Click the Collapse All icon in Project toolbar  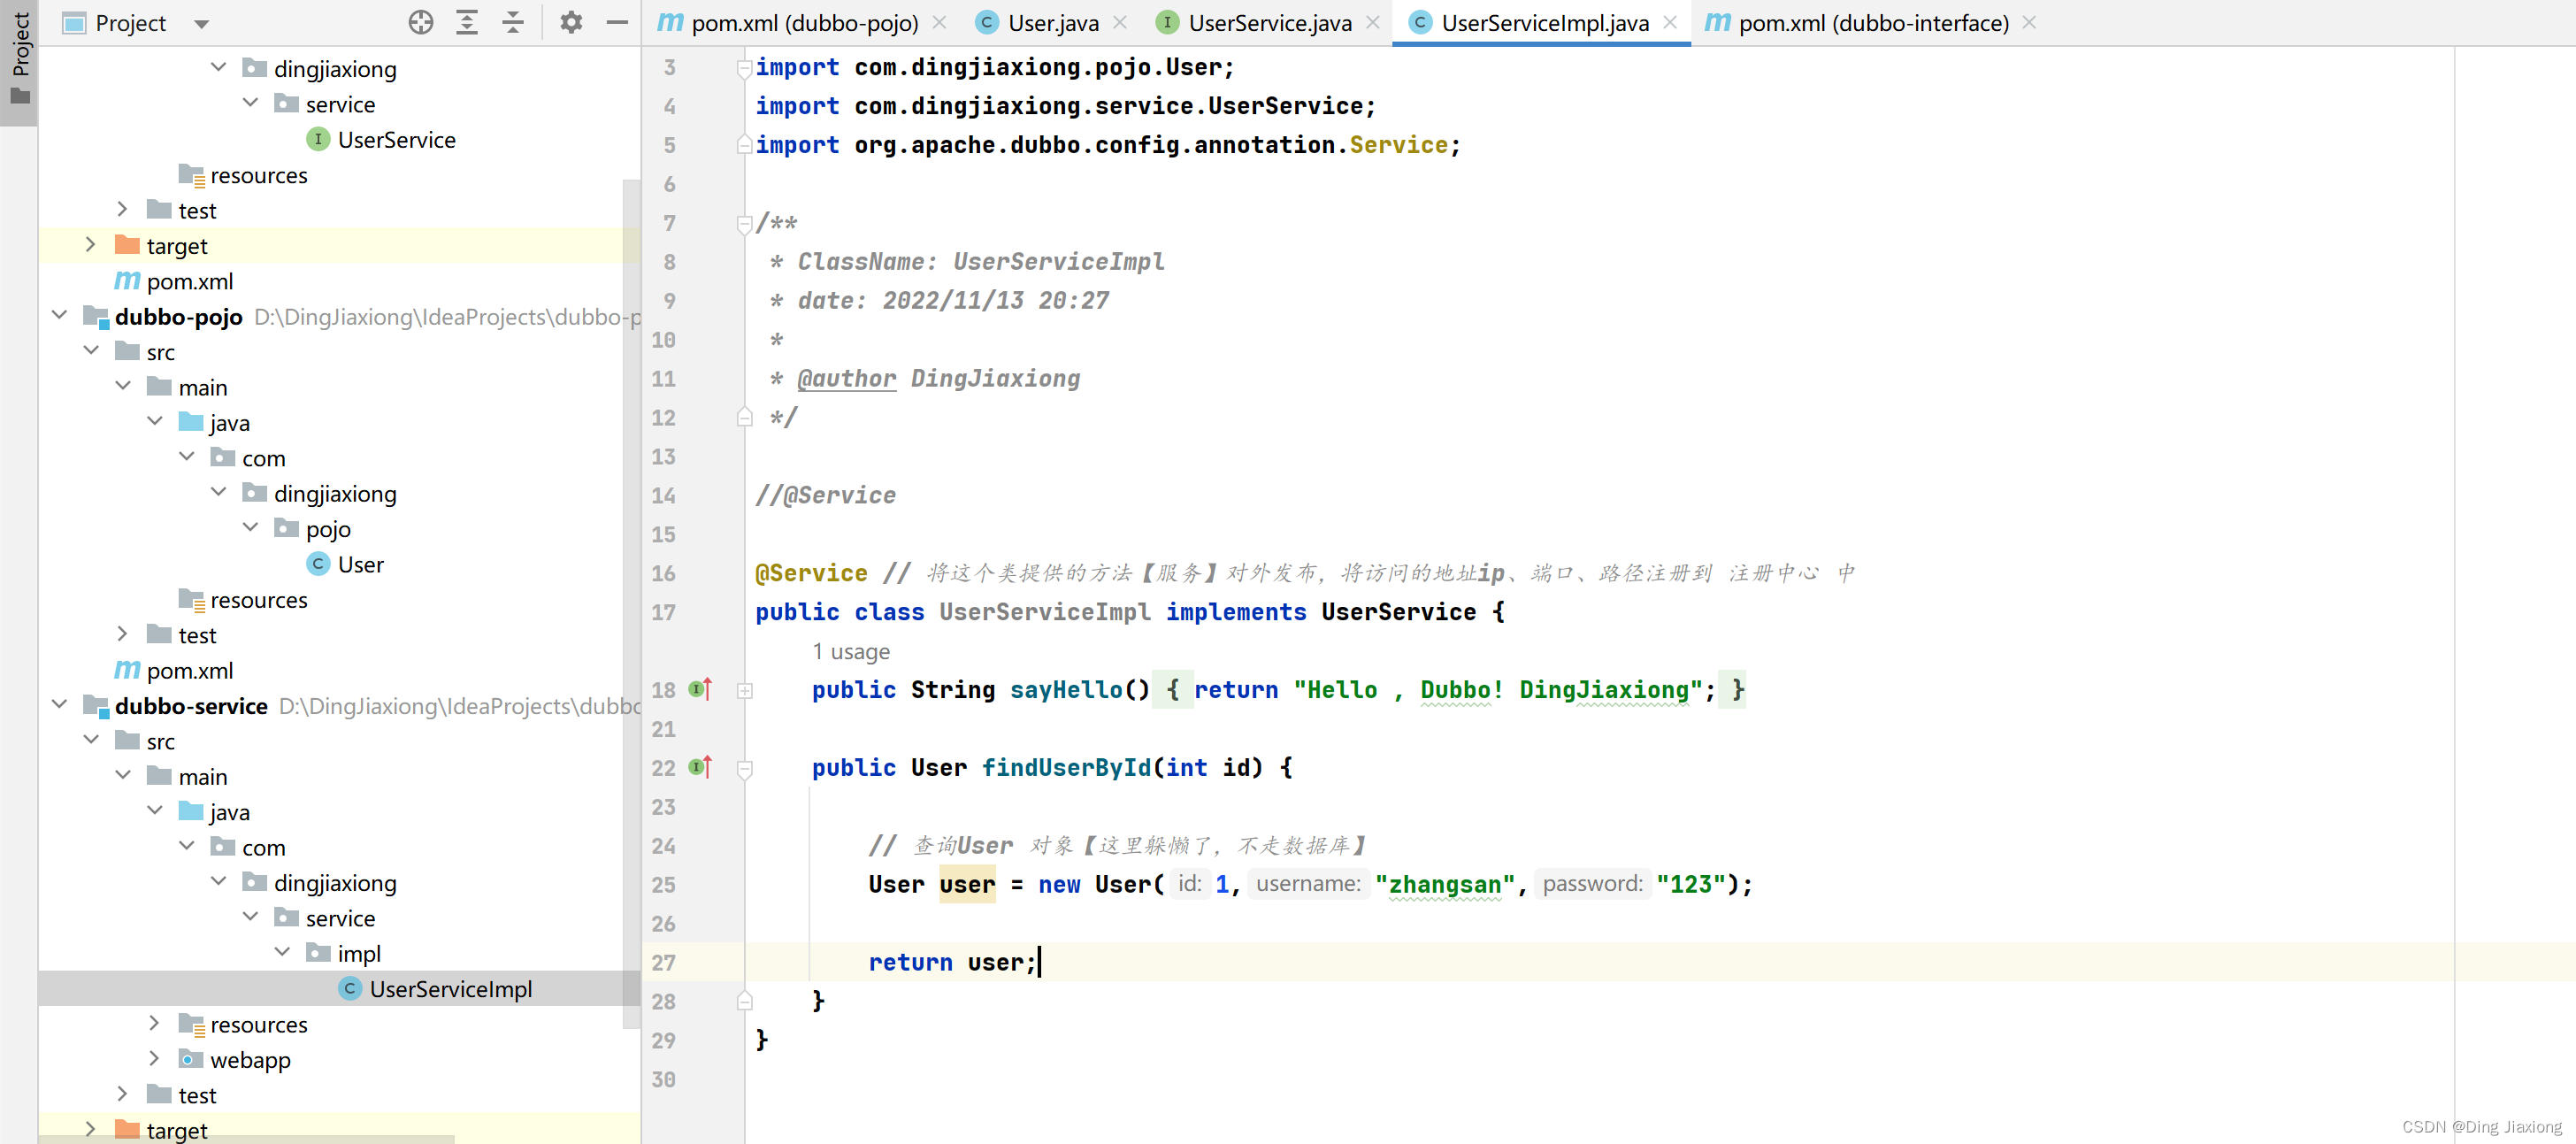[513, 22]
